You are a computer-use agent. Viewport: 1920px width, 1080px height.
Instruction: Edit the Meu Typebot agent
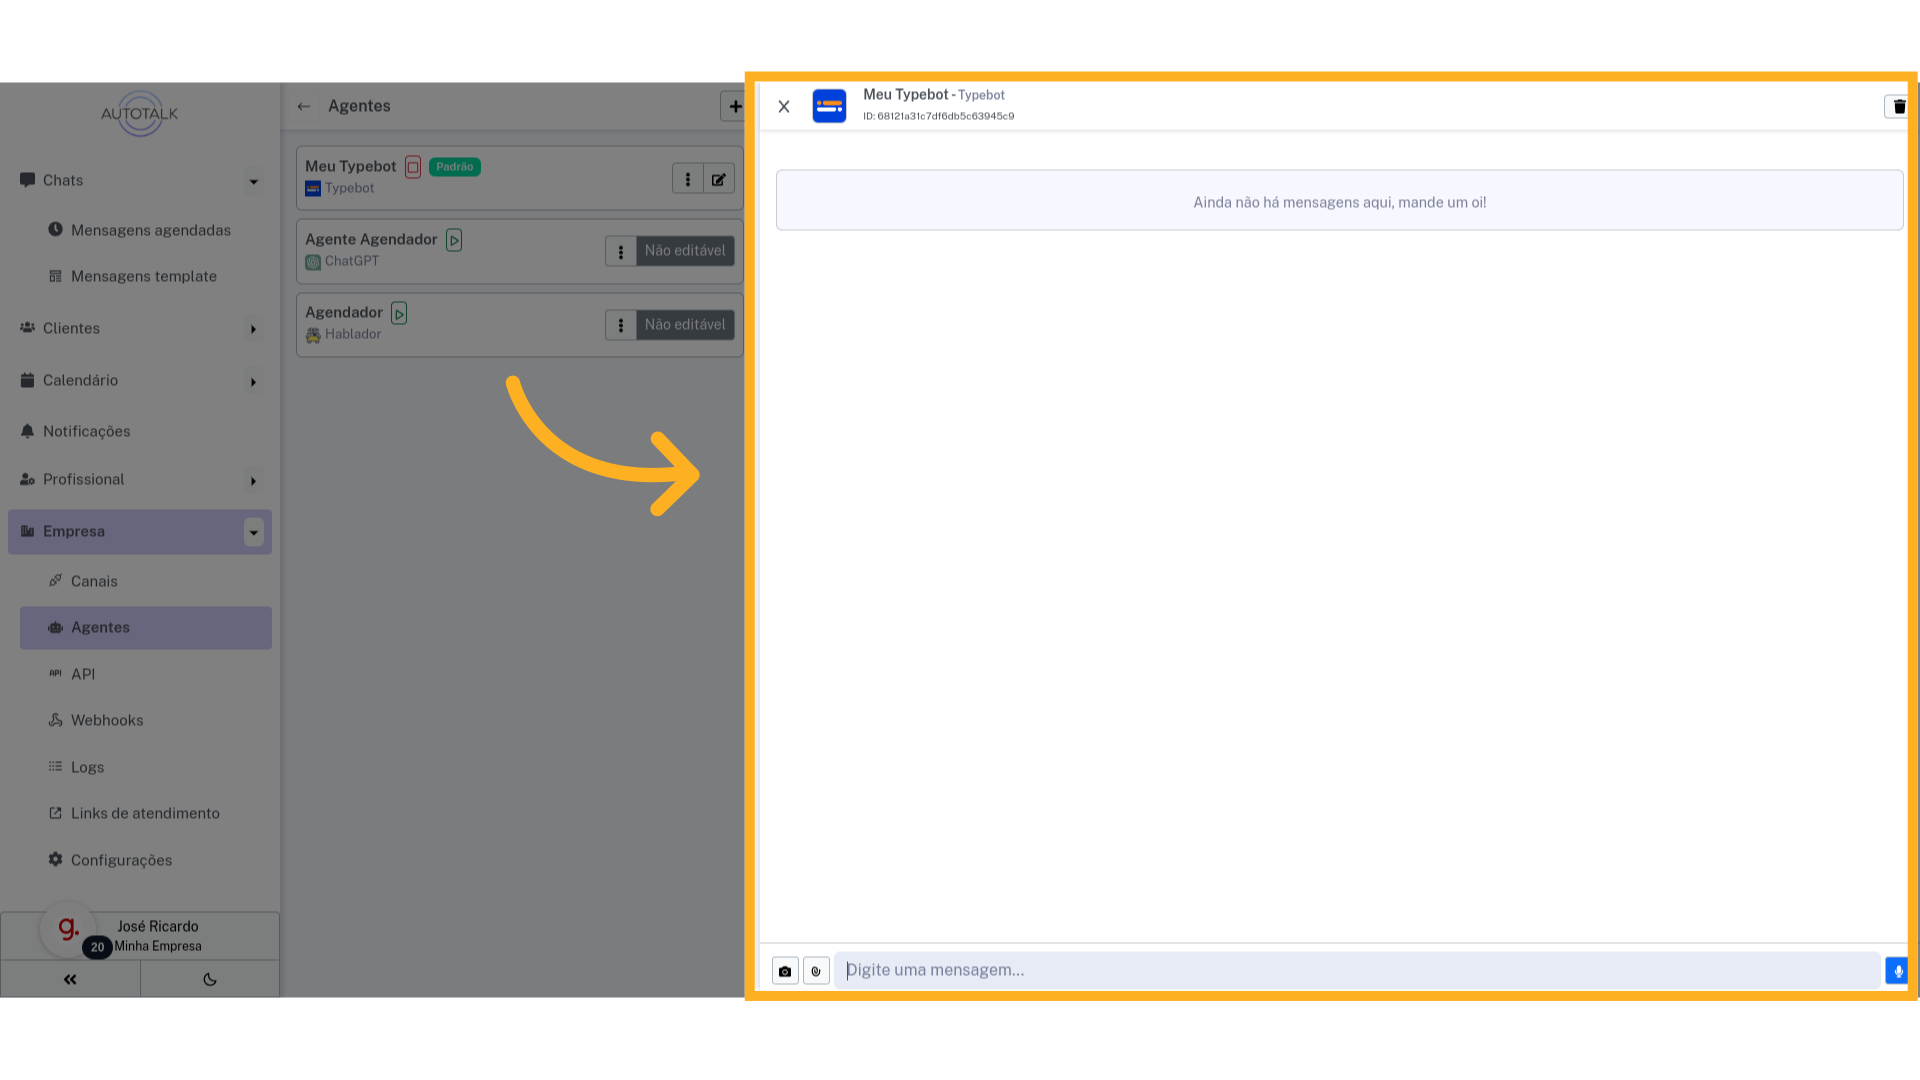tap(719, 179)
